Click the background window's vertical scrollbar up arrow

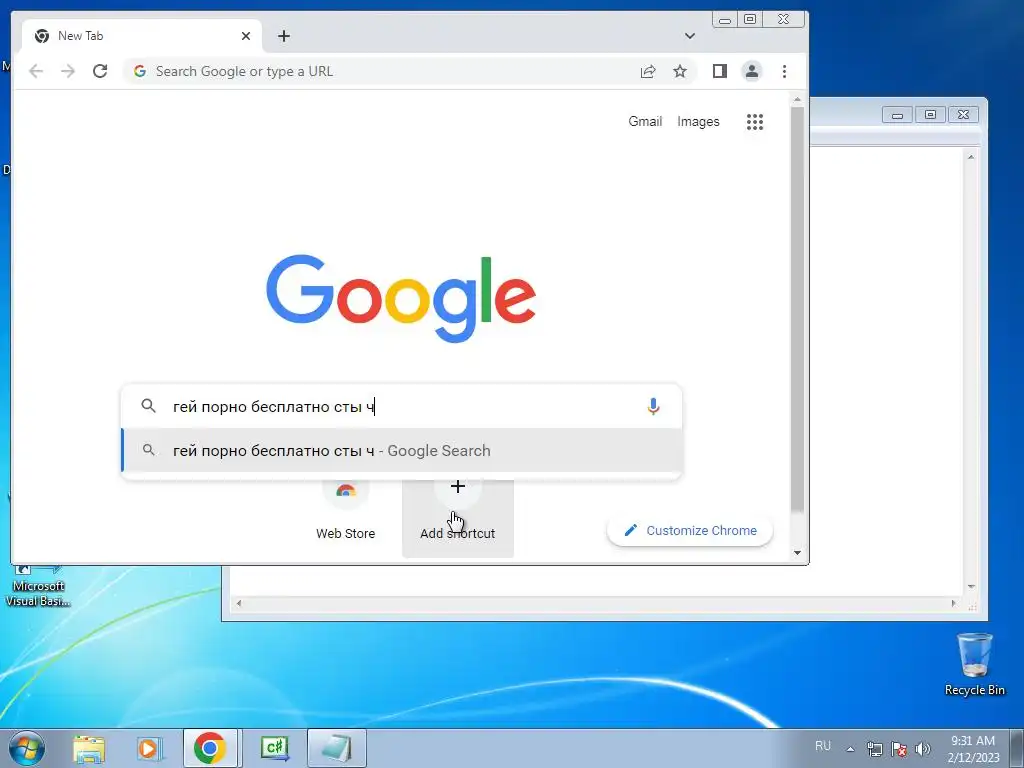[x=970, y=157]
